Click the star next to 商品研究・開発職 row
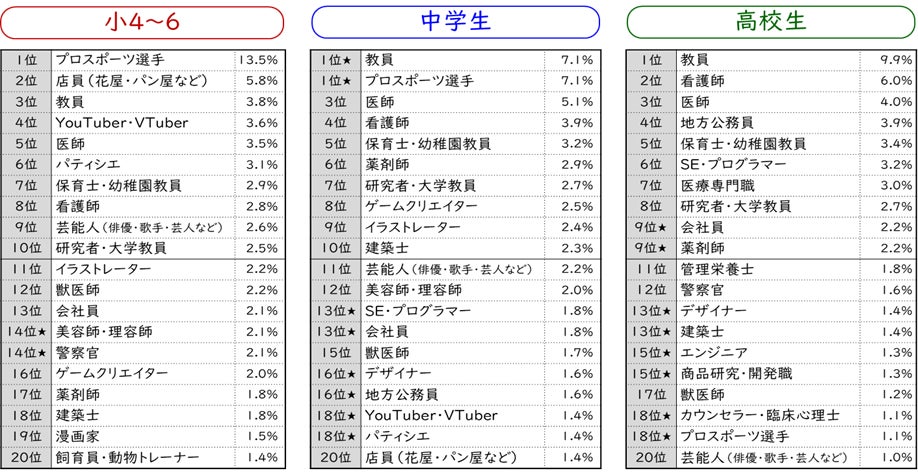918x476 pixels. (667, 373)
